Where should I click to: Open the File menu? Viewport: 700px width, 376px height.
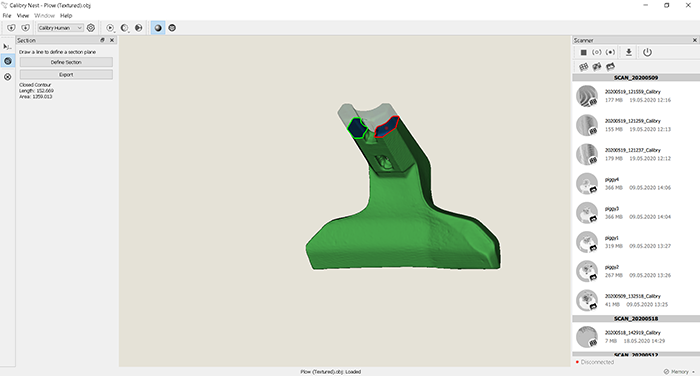pos(7,16)
